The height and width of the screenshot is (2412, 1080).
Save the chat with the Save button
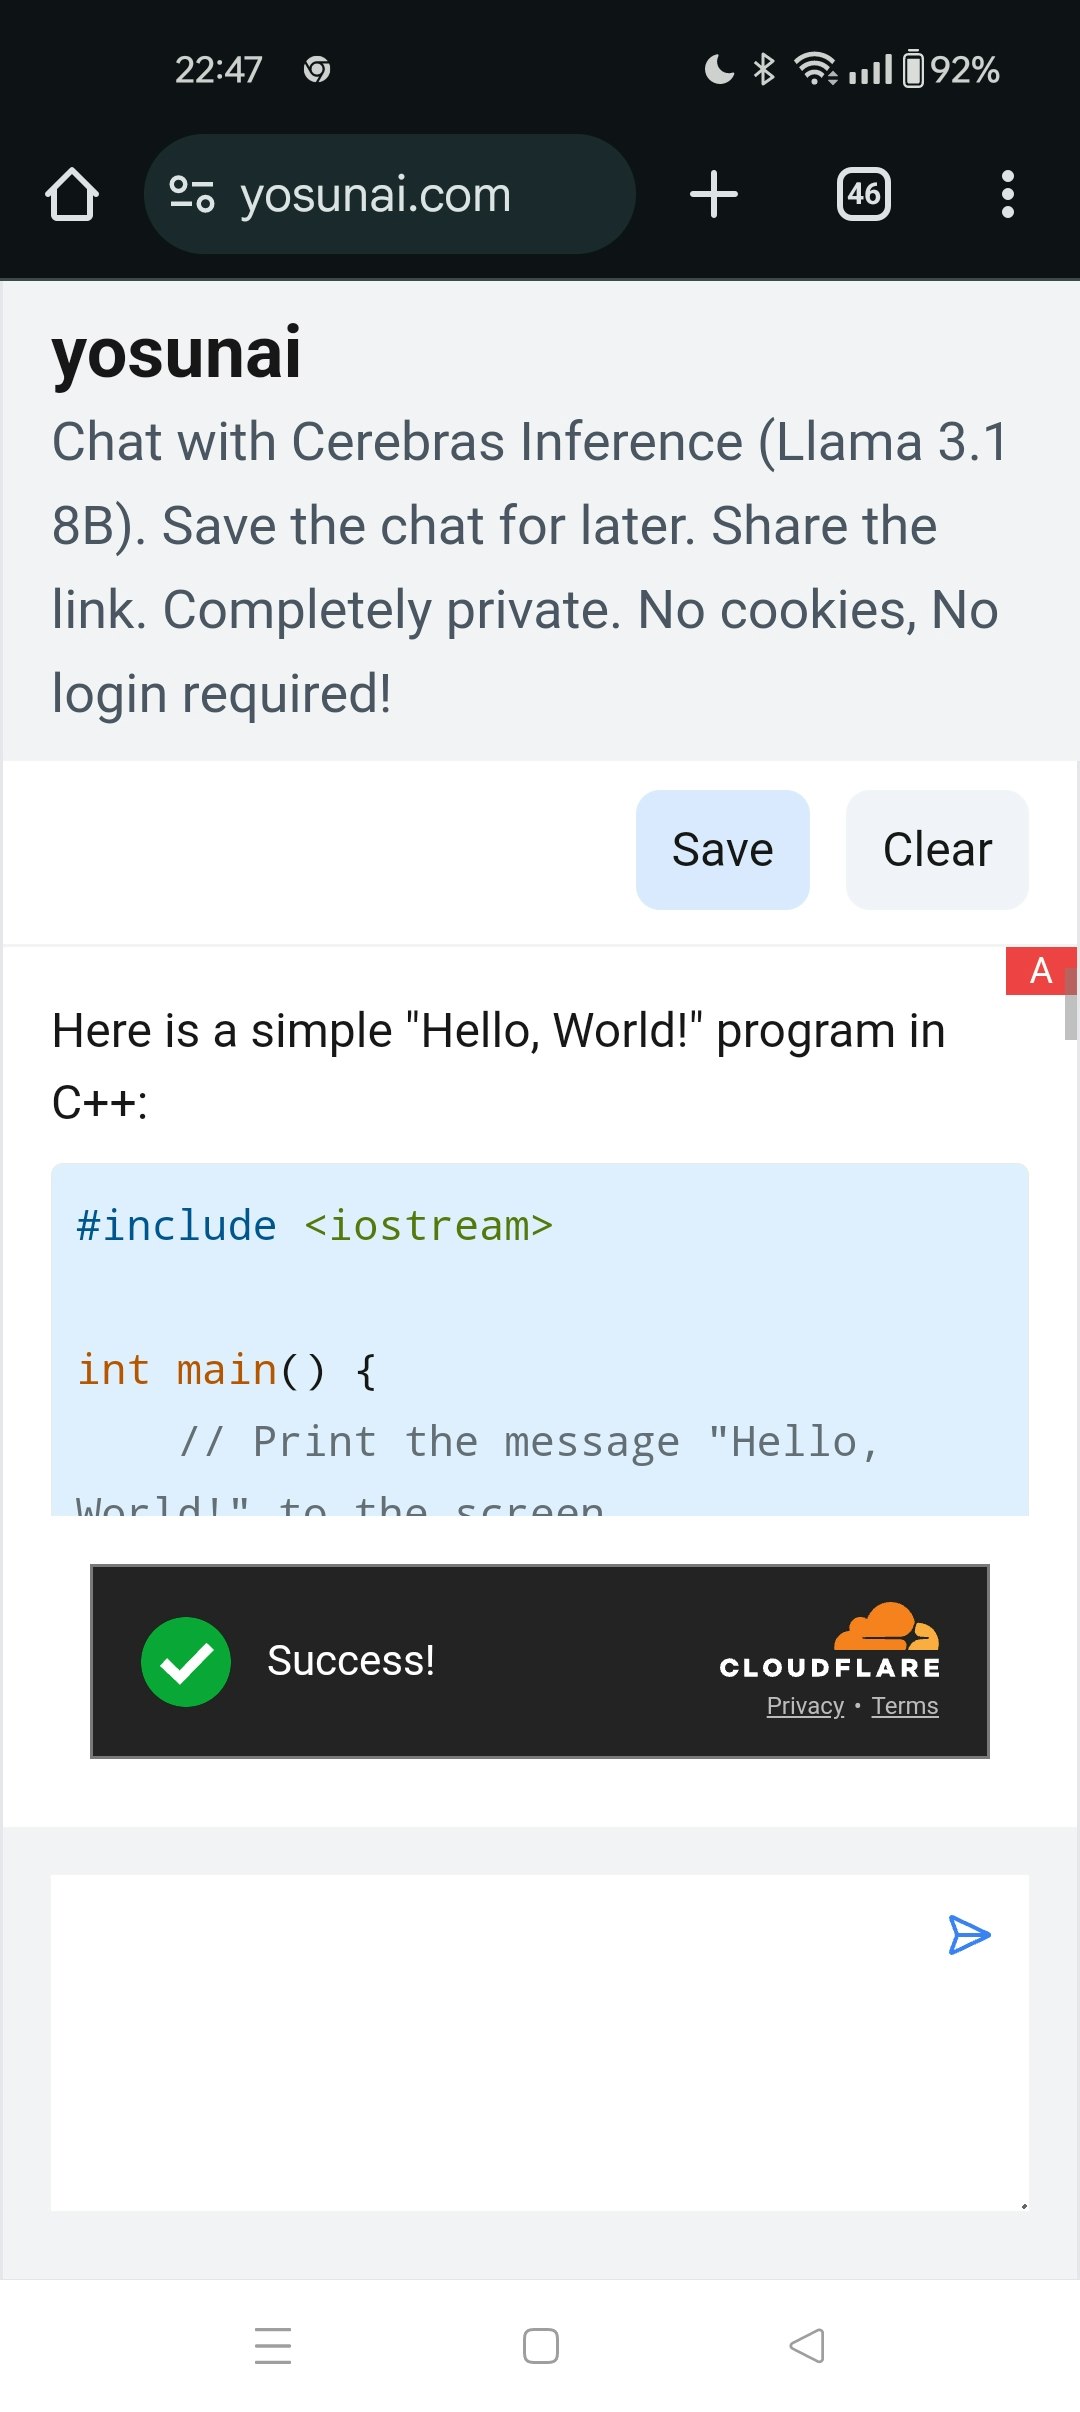tap(722, 848)
